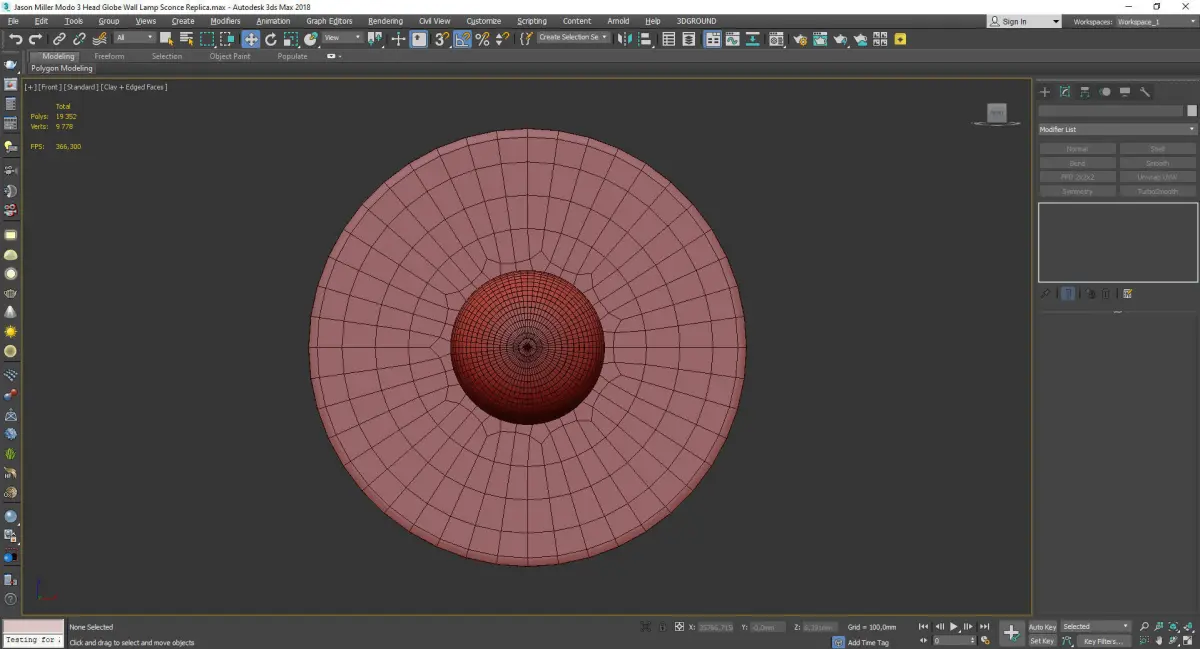This screenshot has width=1200, height=649.
Task: Click Render Production teapot icon
Action: 841,39
